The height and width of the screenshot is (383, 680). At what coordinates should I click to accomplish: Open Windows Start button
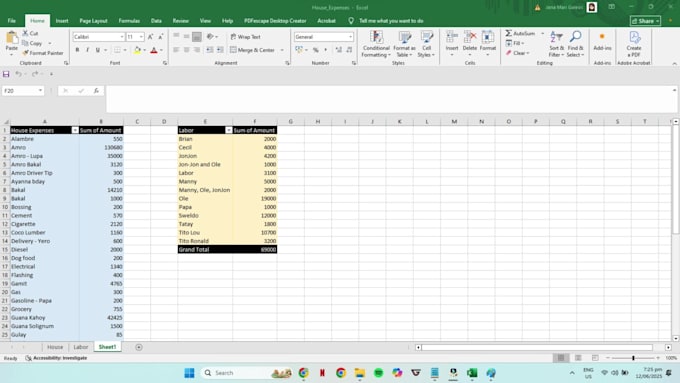tap(190, 373)
